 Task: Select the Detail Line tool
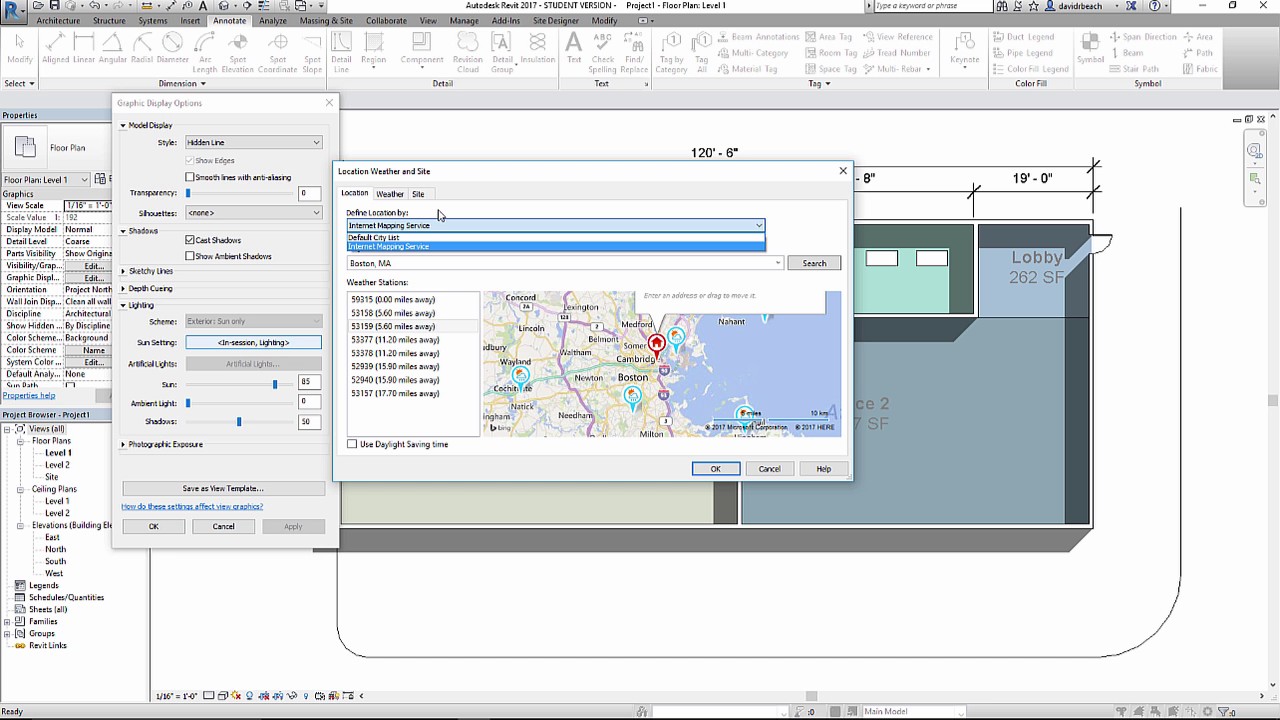click(x=341, y=54)
